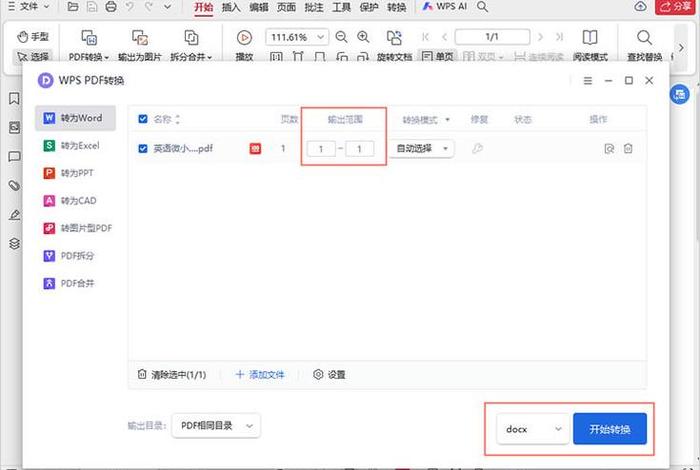The image size is (700, 470).
Task: Click 清除选中(1/1) clear selected
Action: click(172, 374)
